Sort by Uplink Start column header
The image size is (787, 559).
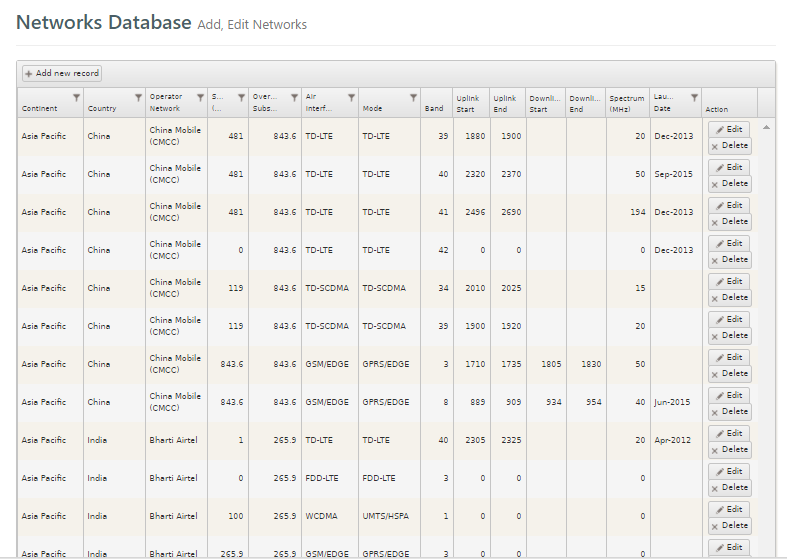click(468, 104)
